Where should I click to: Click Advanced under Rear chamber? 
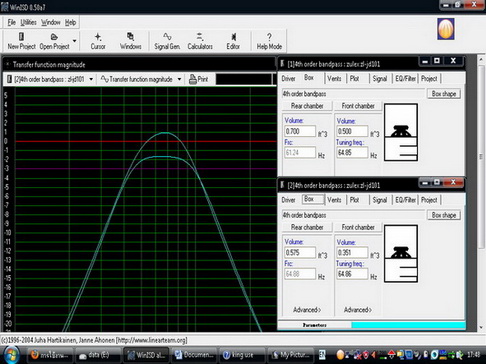pos(307,310)
